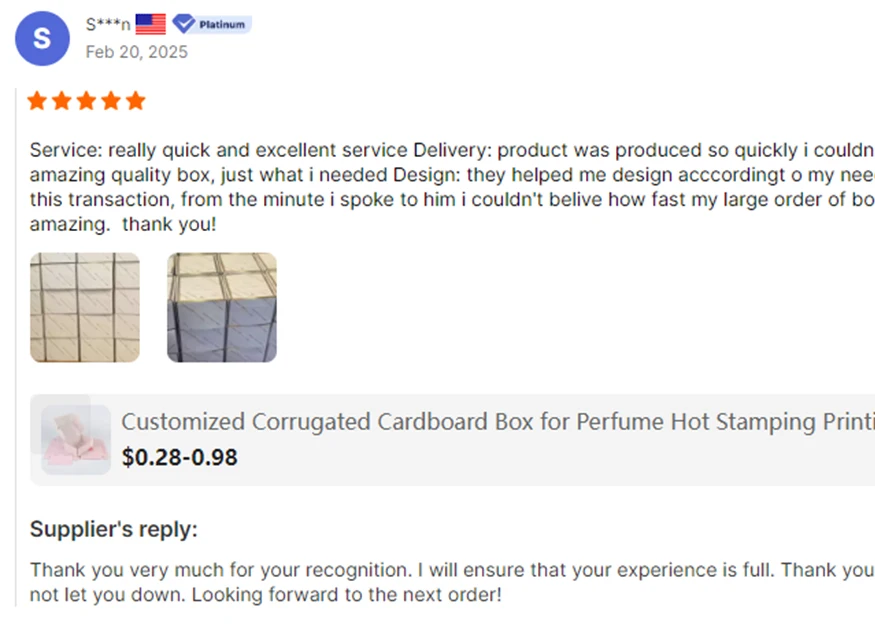This screenshot has width=875, height=625.
Task: Open the first review photo of boxes
Action: coord(85,307)
